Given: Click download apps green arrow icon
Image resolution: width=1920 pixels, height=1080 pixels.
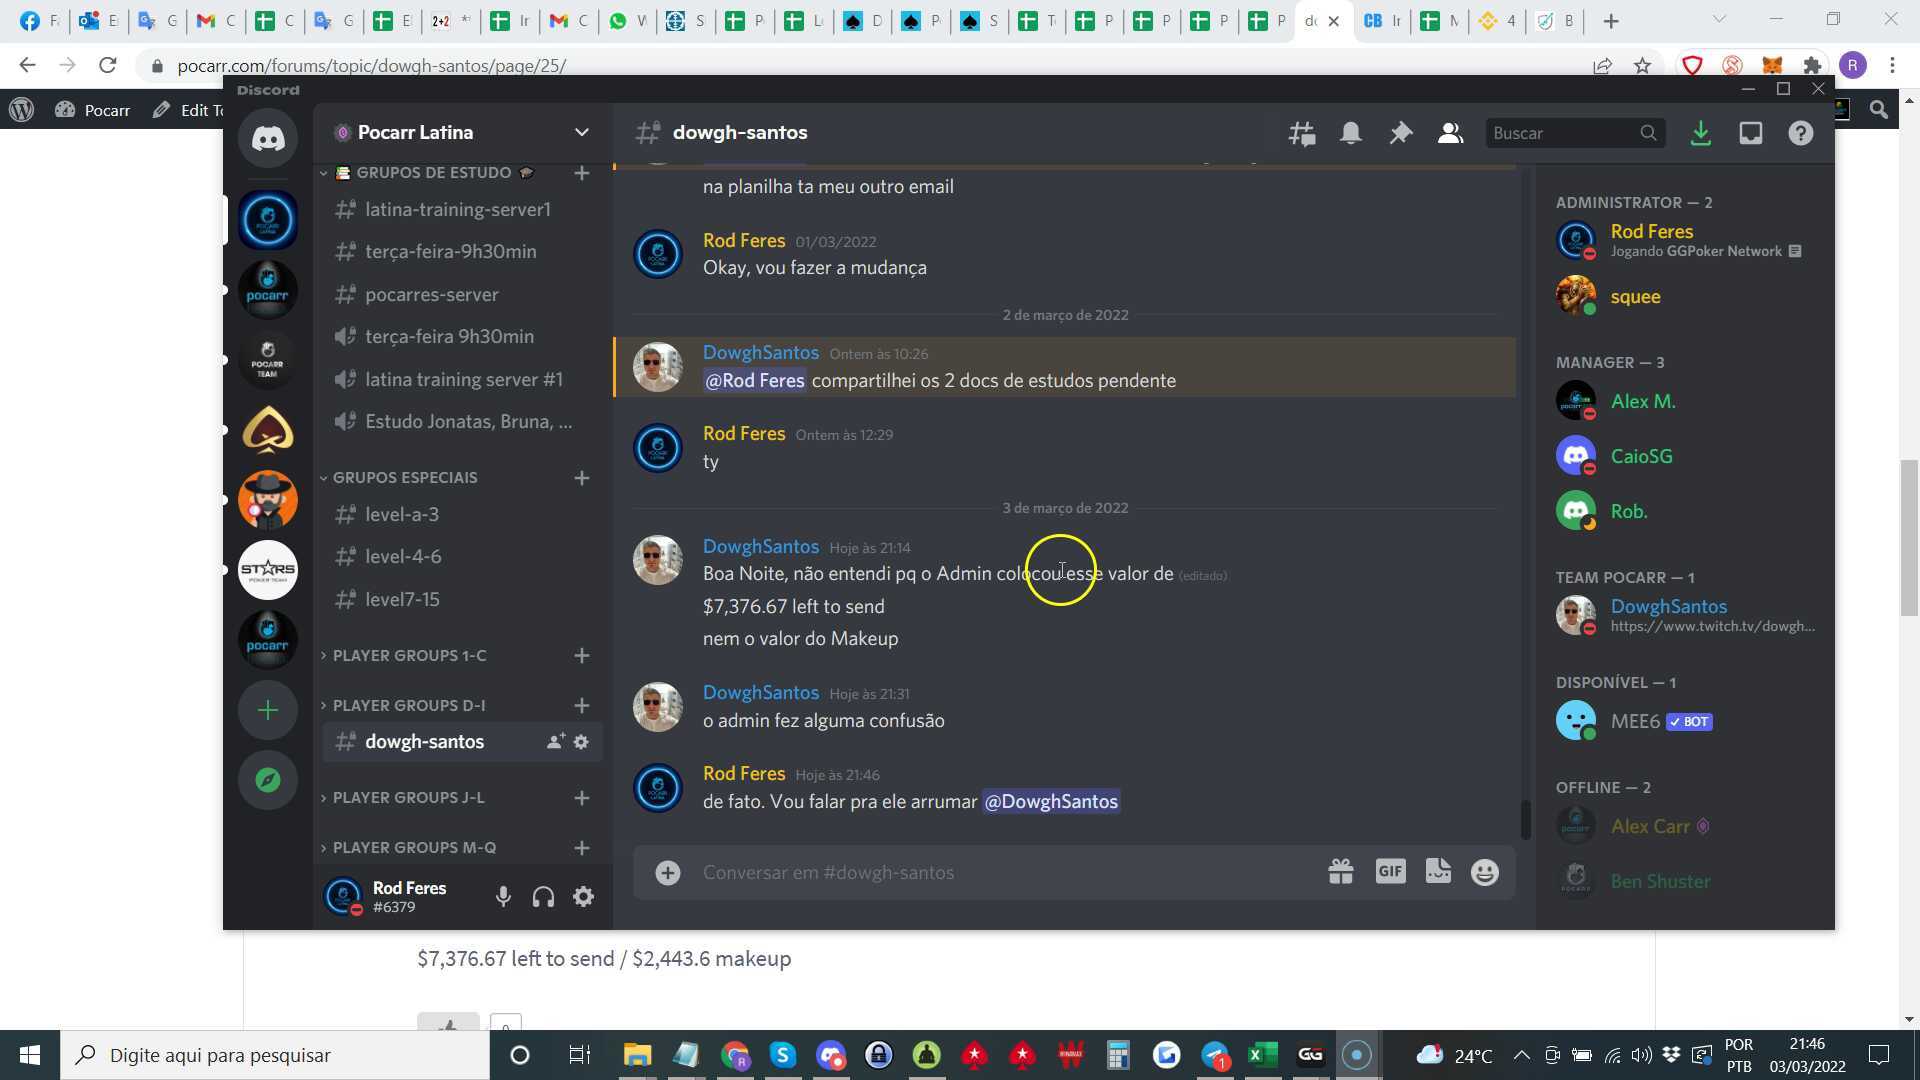Looking at the screenshot, I should [x=1700, y=133].
